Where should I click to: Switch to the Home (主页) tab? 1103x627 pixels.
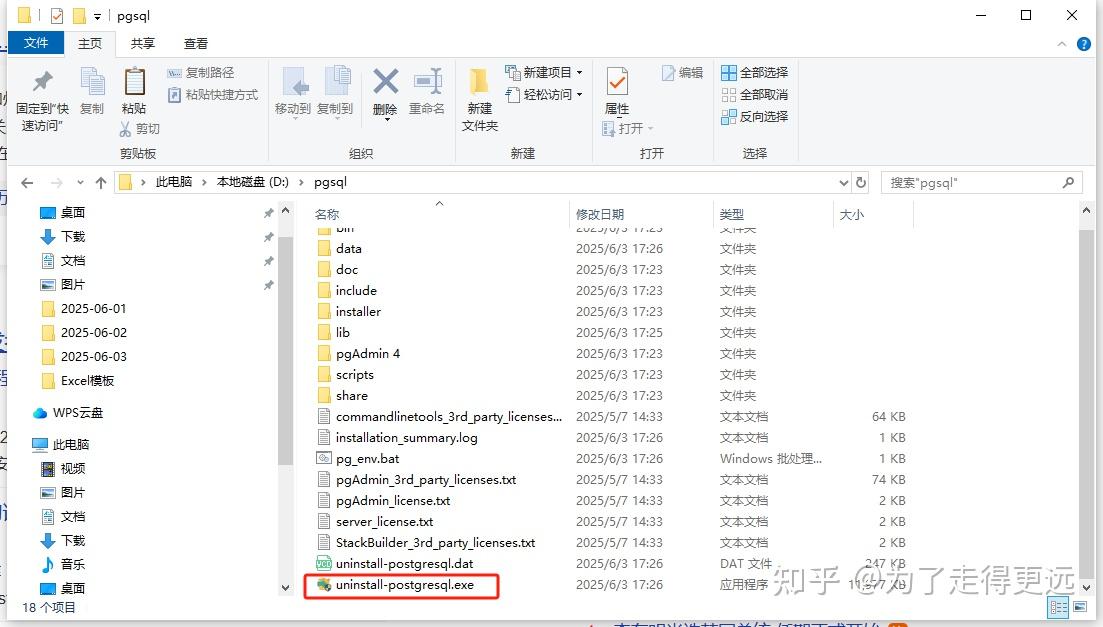click(x=90, y=44)
